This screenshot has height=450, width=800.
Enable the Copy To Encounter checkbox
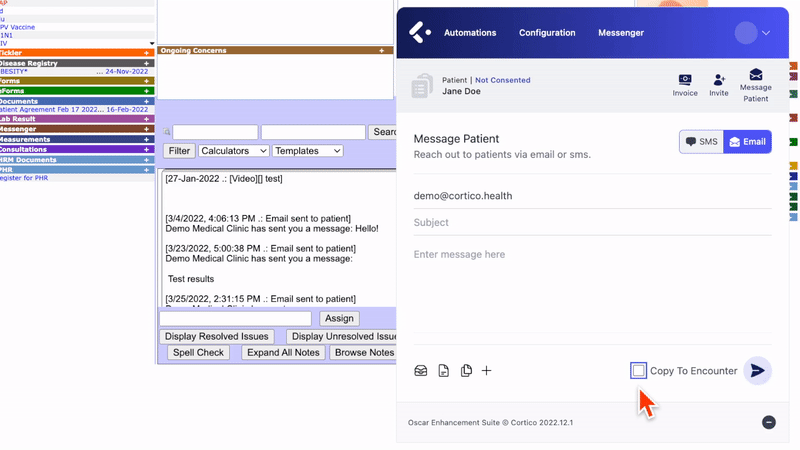(639, 371)
